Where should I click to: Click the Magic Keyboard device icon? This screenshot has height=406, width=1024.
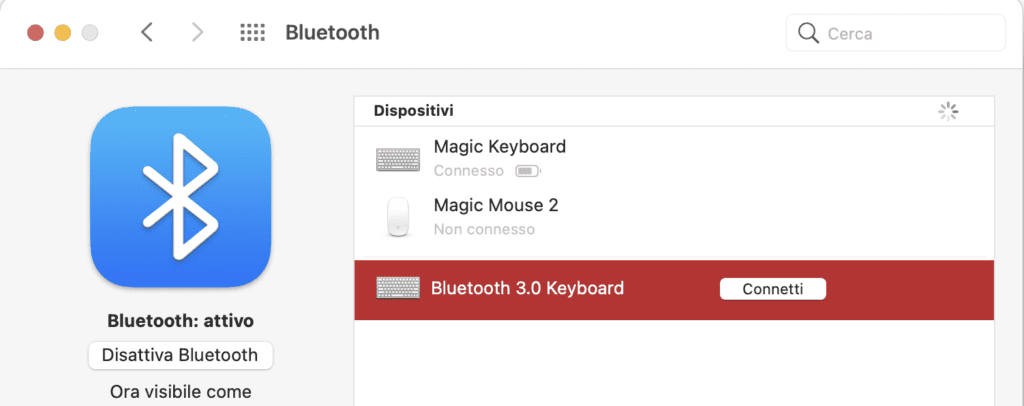point(398,159)
